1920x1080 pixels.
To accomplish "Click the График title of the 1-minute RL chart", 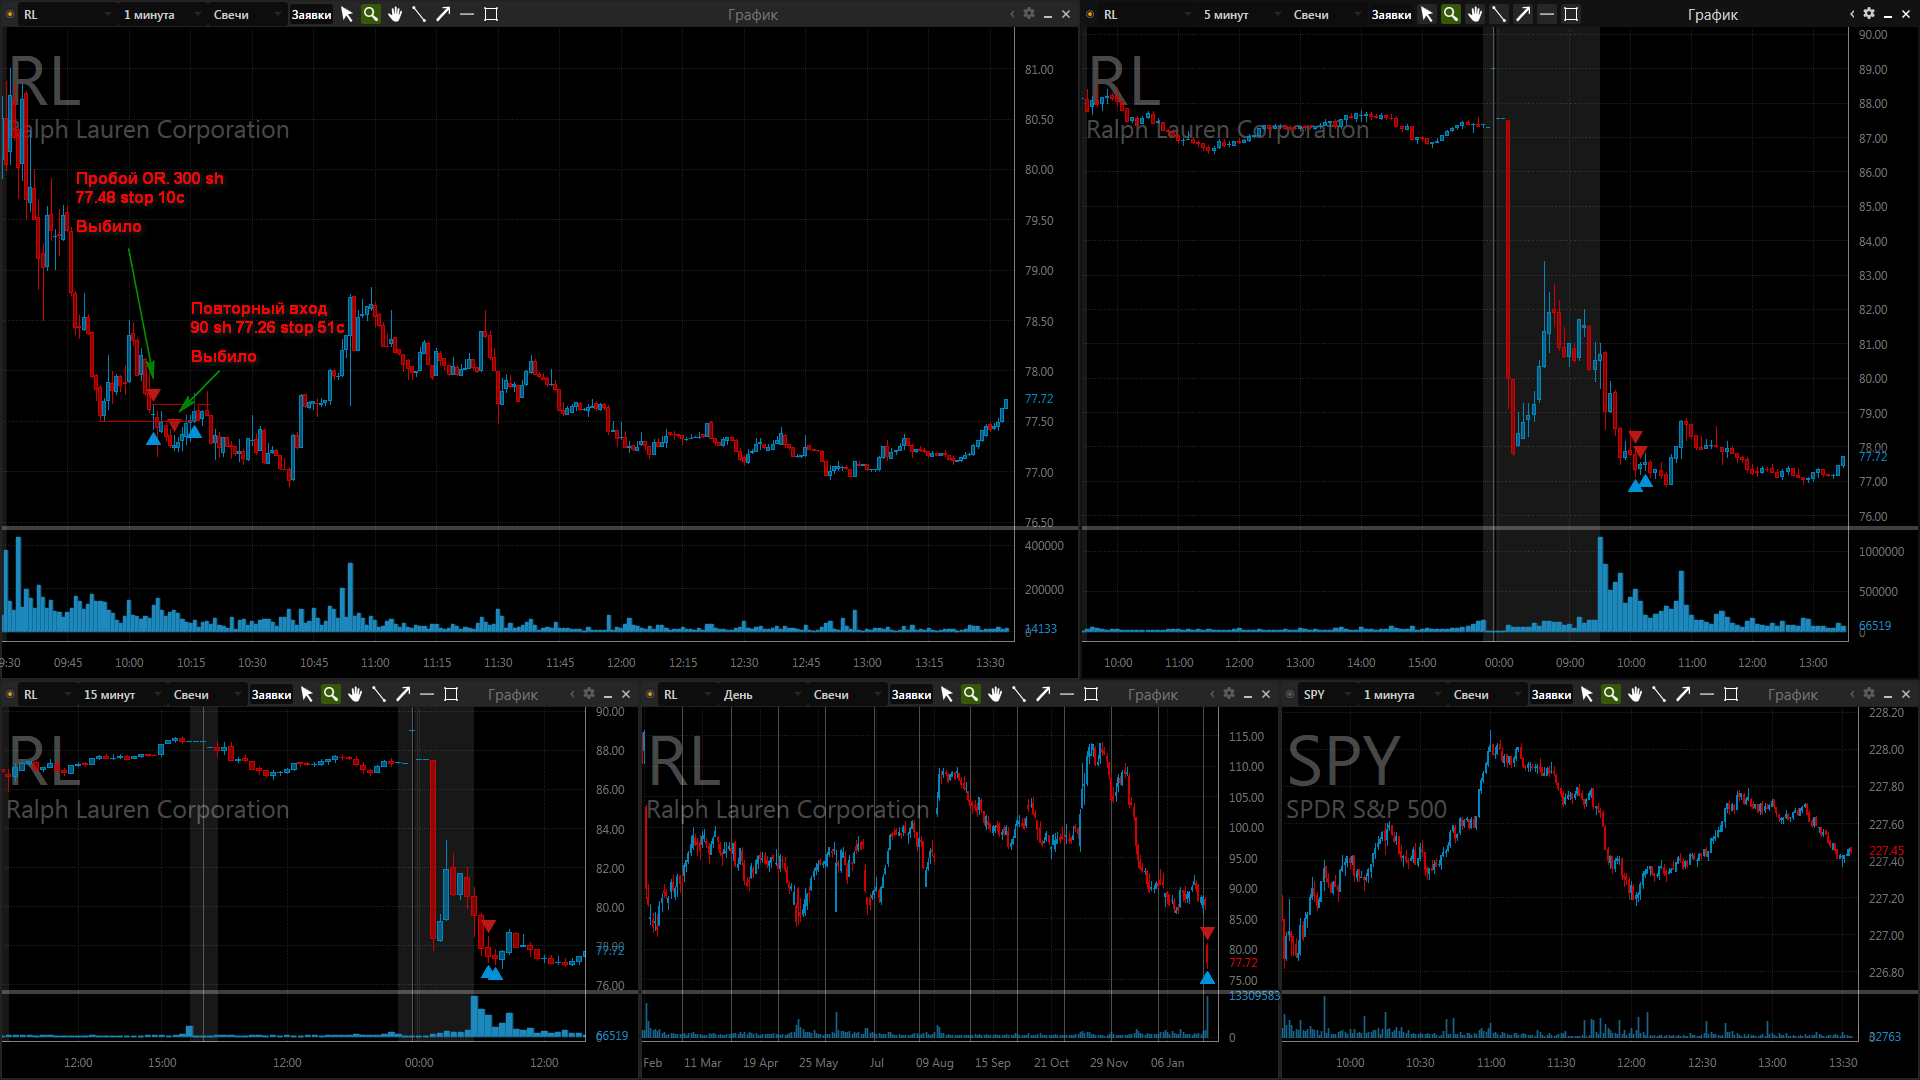I will click(753, 14).
